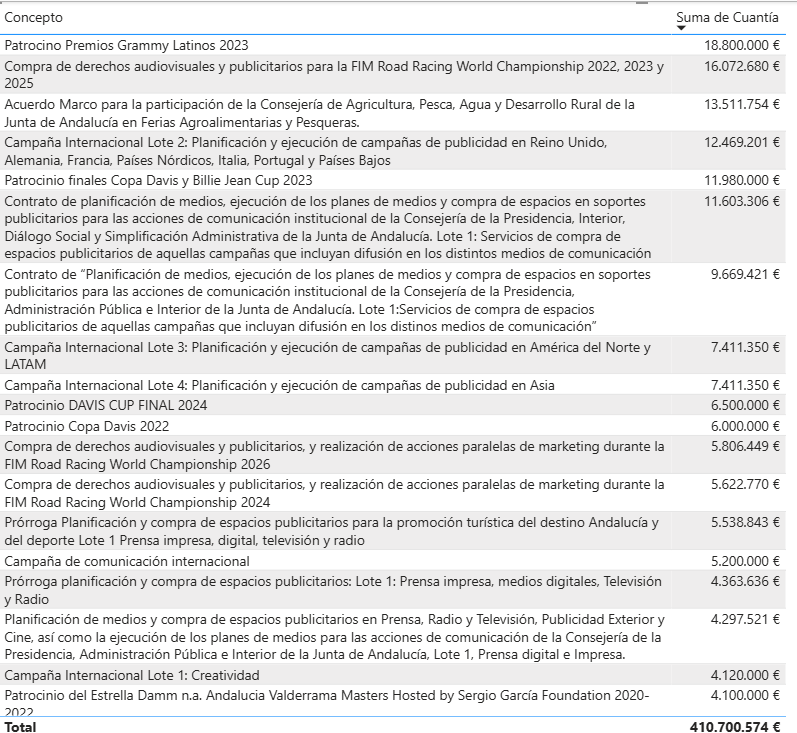
Task: Click the value 6.500.000 €
Action: click(745, 405)
